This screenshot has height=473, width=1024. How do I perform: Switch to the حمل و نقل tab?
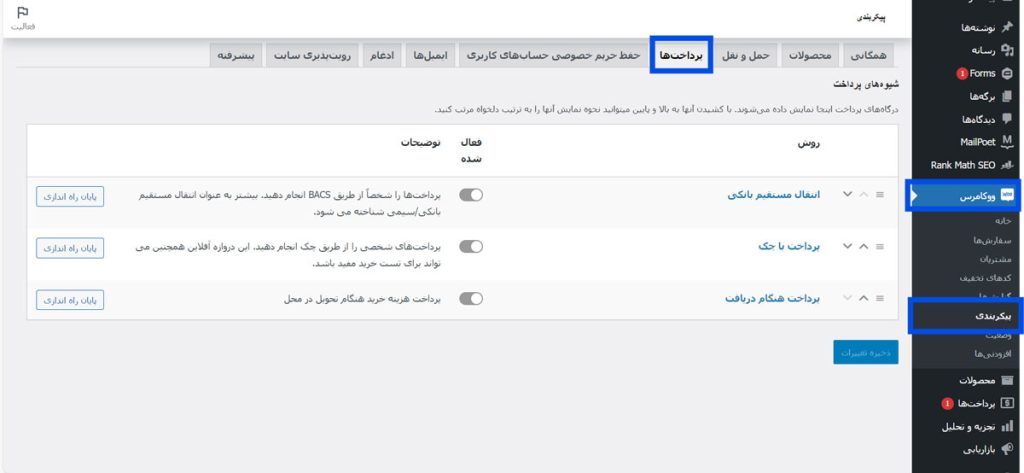click(746, 56)
